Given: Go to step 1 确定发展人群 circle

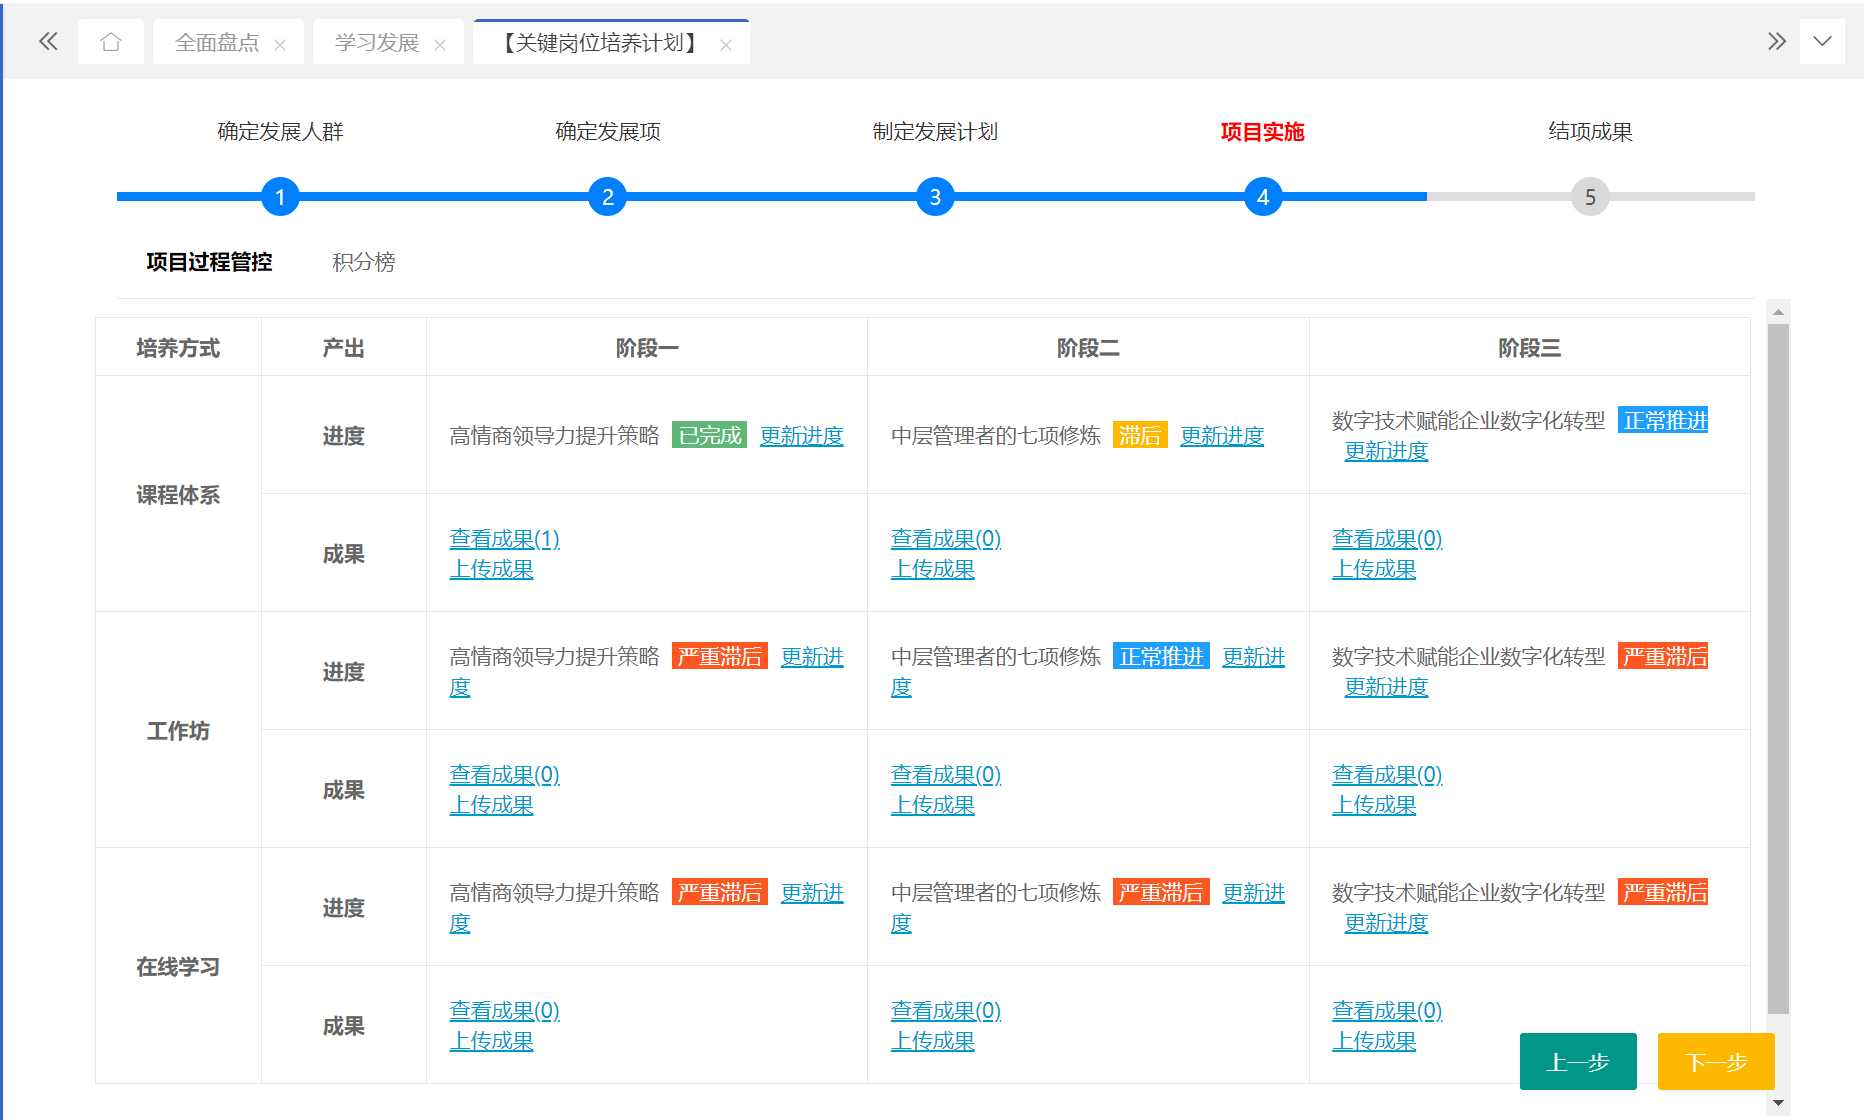Looking at the screenshot, I should (280, 197).
